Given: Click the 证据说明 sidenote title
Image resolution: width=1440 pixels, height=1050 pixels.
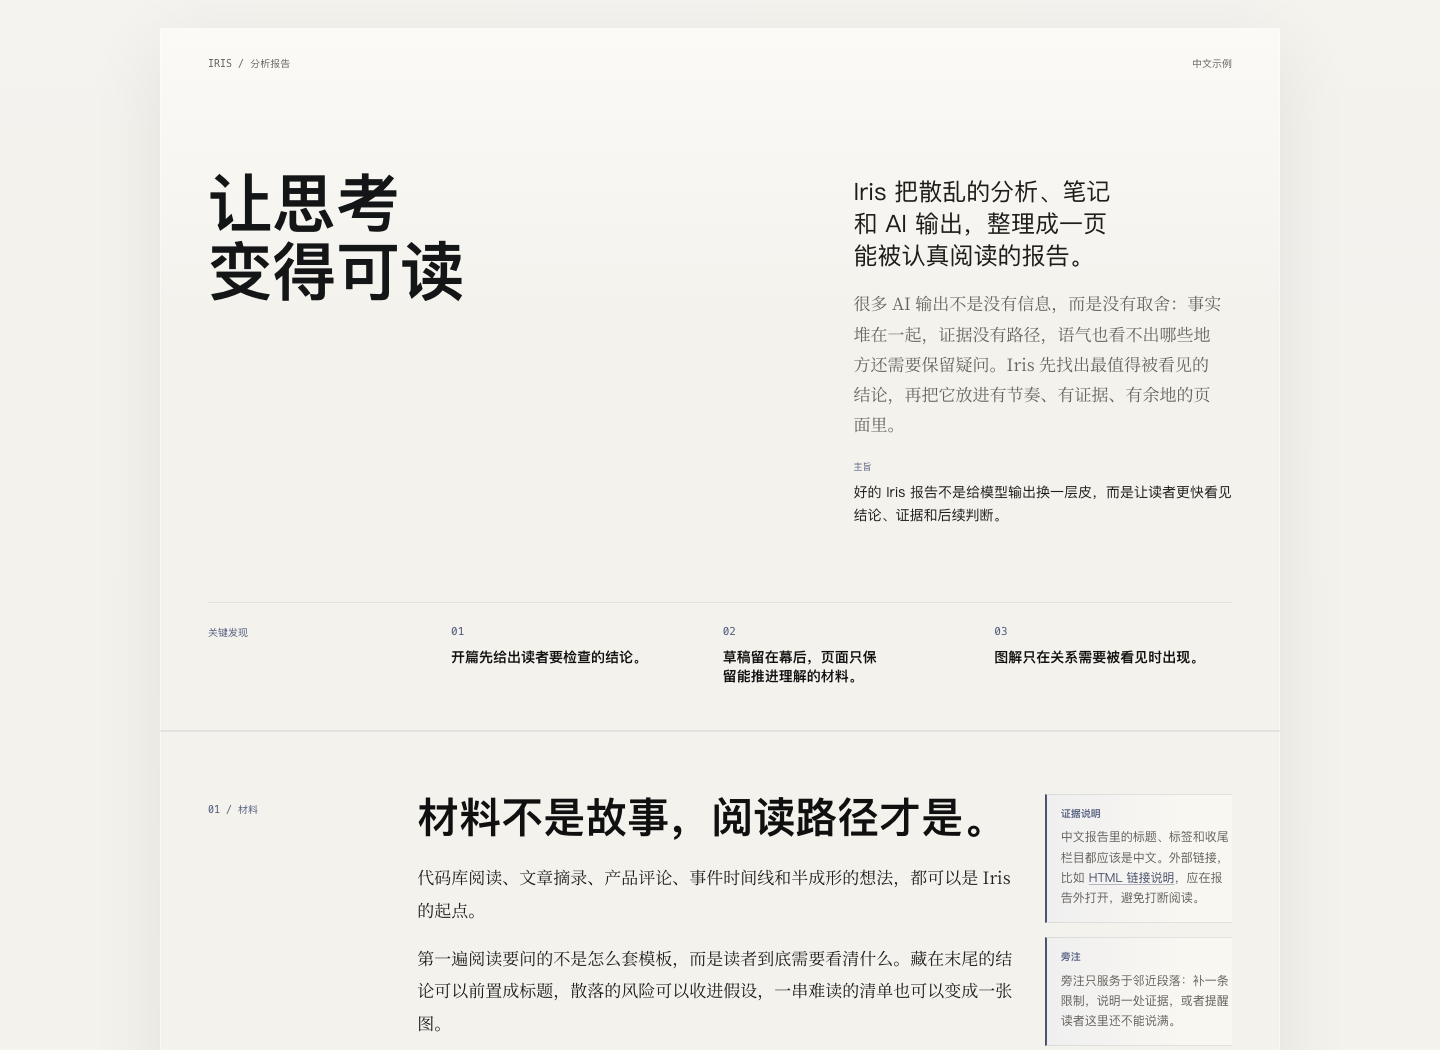Looking at the screenshot, I should pos(1080,814).
